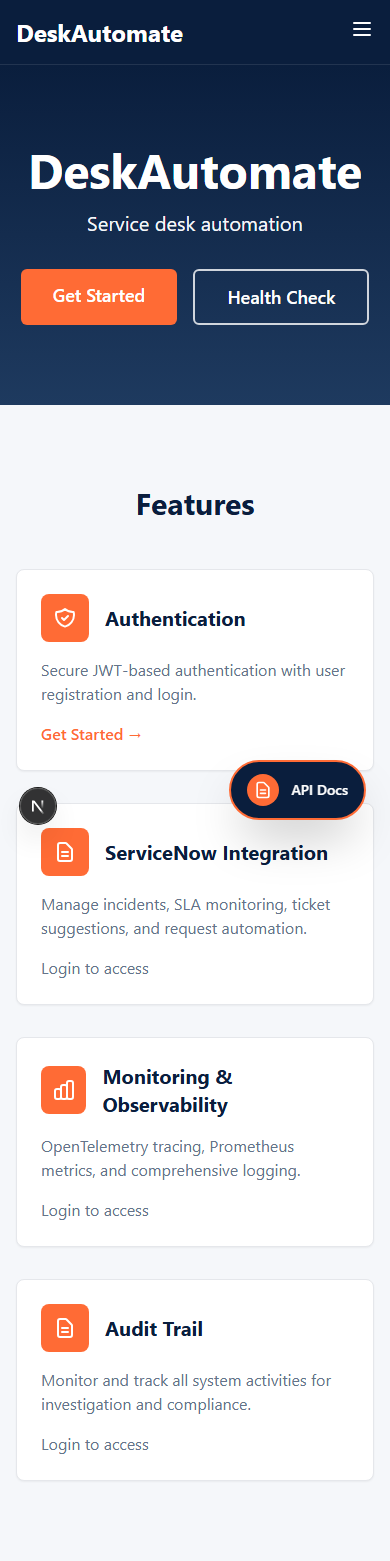Open the Health Check button
390x1561 pixels.
point(281,297)
